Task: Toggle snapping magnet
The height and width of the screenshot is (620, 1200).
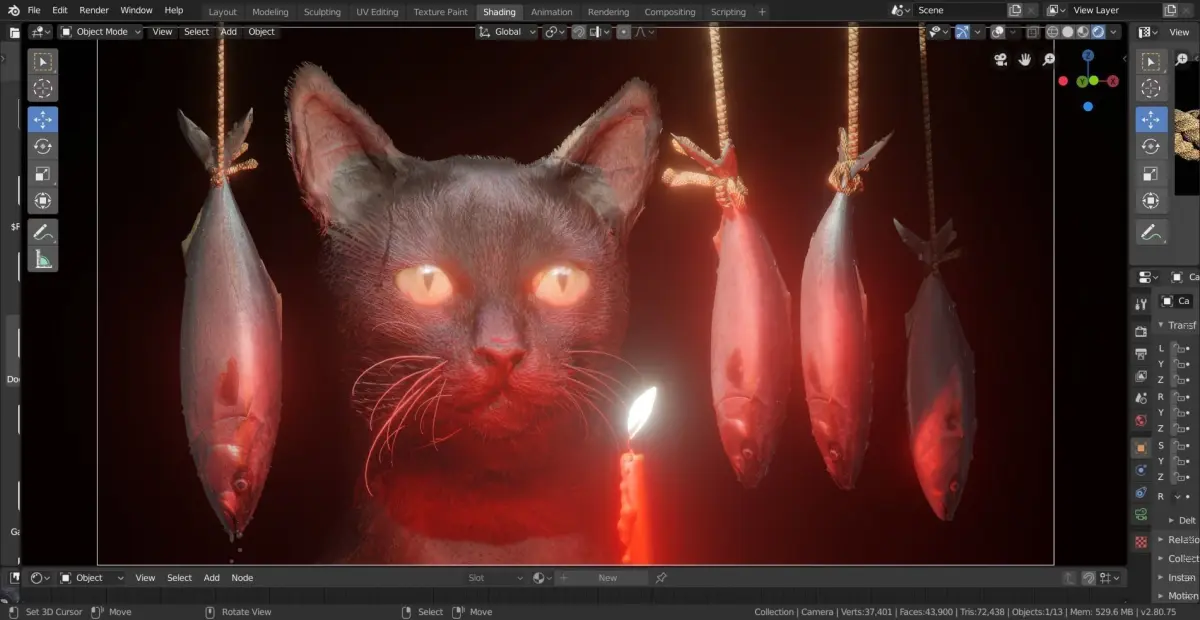Action: click(x=578, y=32)
